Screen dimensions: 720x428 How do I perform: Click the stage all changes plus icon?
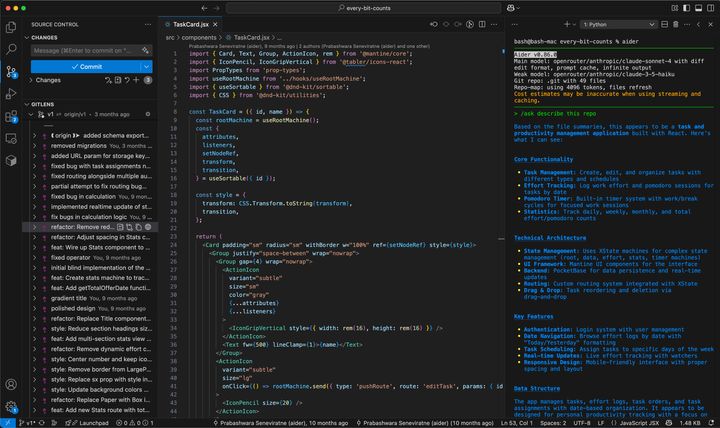pos(136,80)
